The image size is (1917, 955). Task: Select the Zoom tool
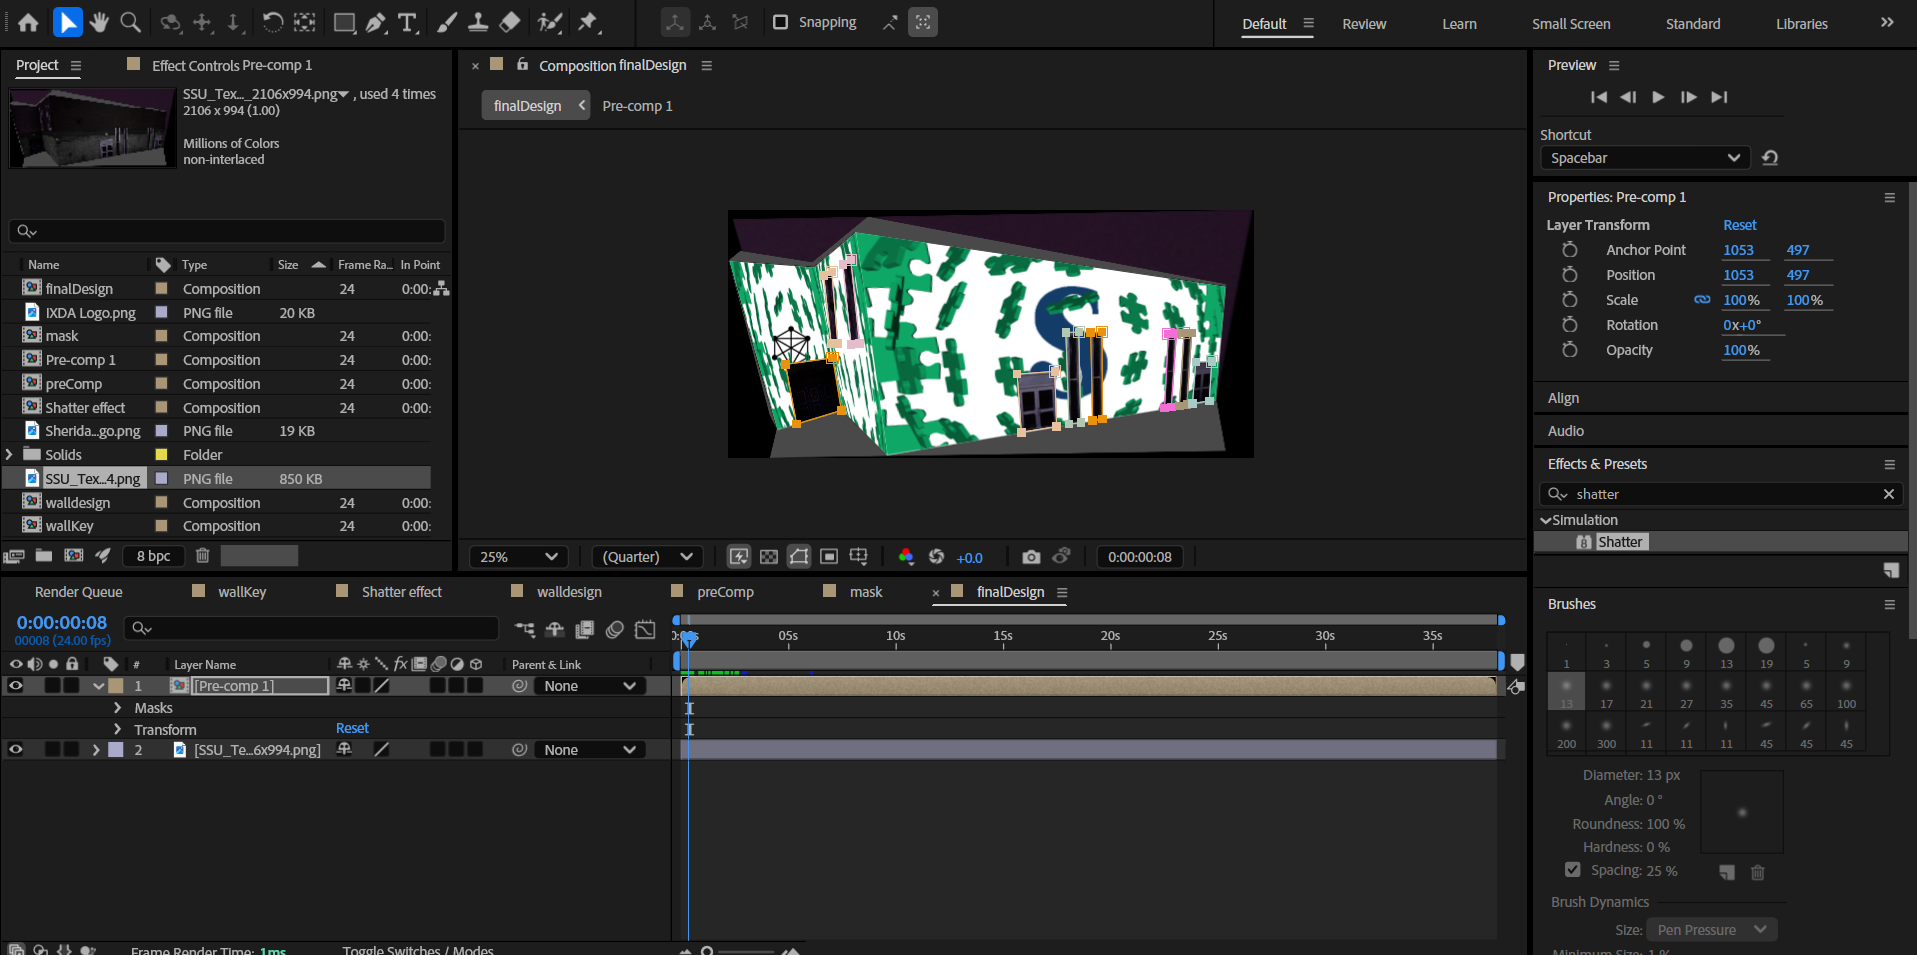pyautogui.click(x=130, y=22)
